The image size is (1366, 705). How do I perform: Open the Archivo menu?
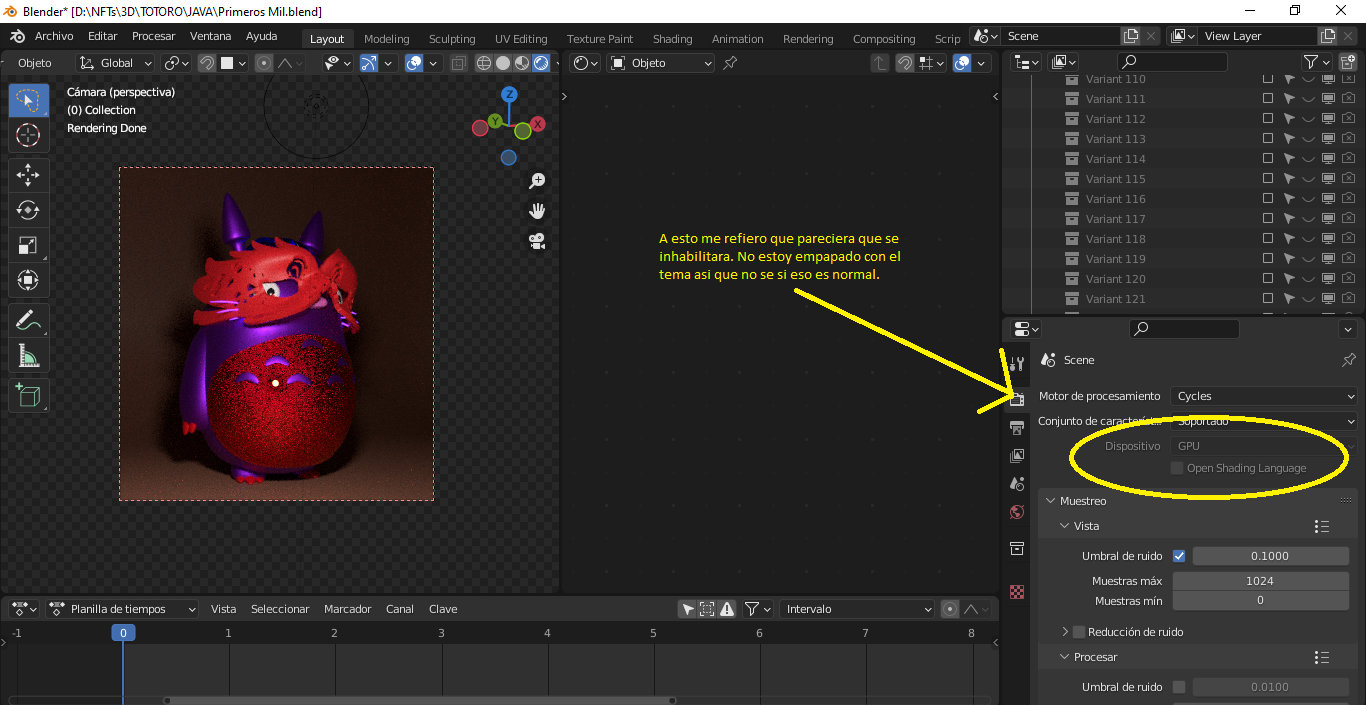54,36
